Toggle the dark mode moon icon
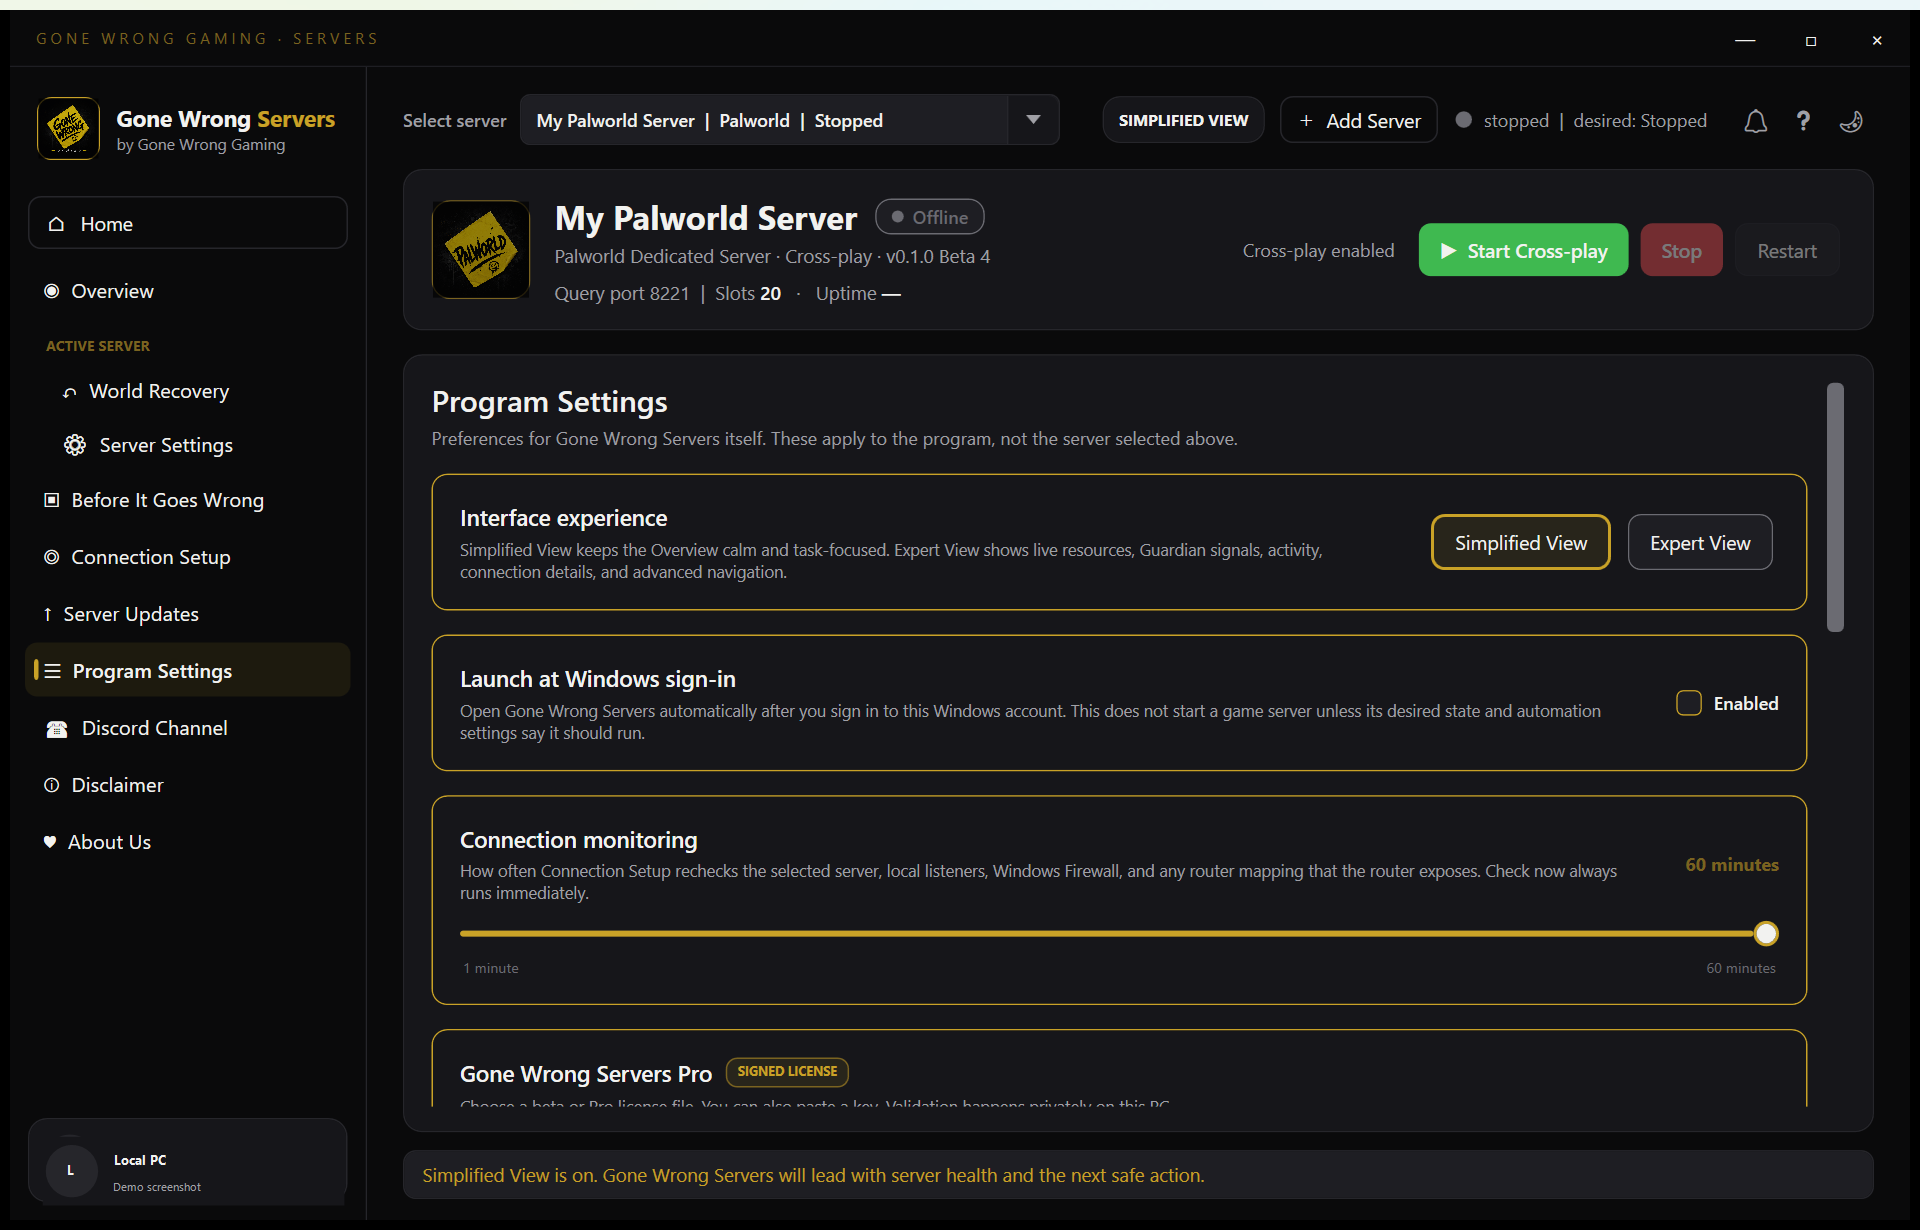 tap(1851, 121)
